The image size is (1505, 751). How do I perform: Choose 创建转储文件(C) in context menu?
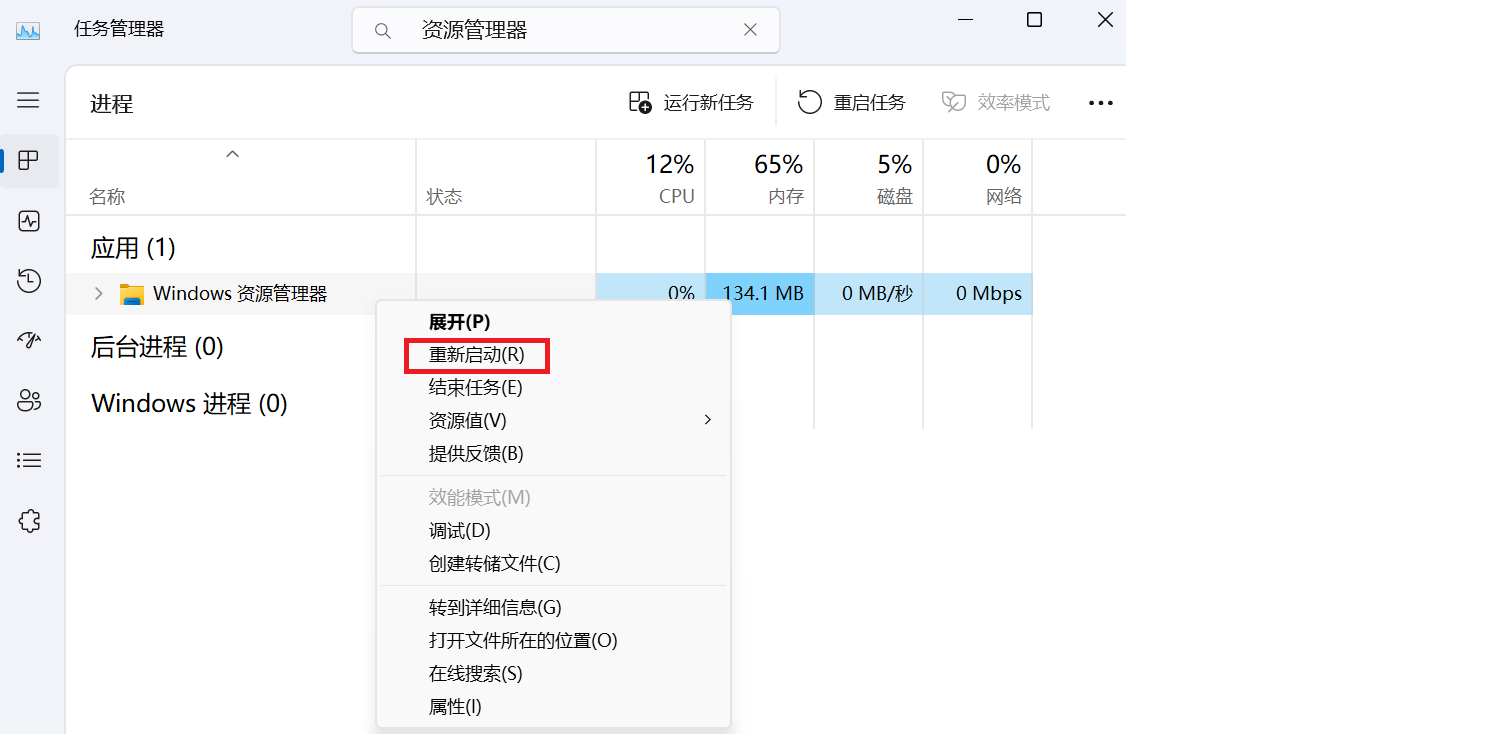click(494, 564)
